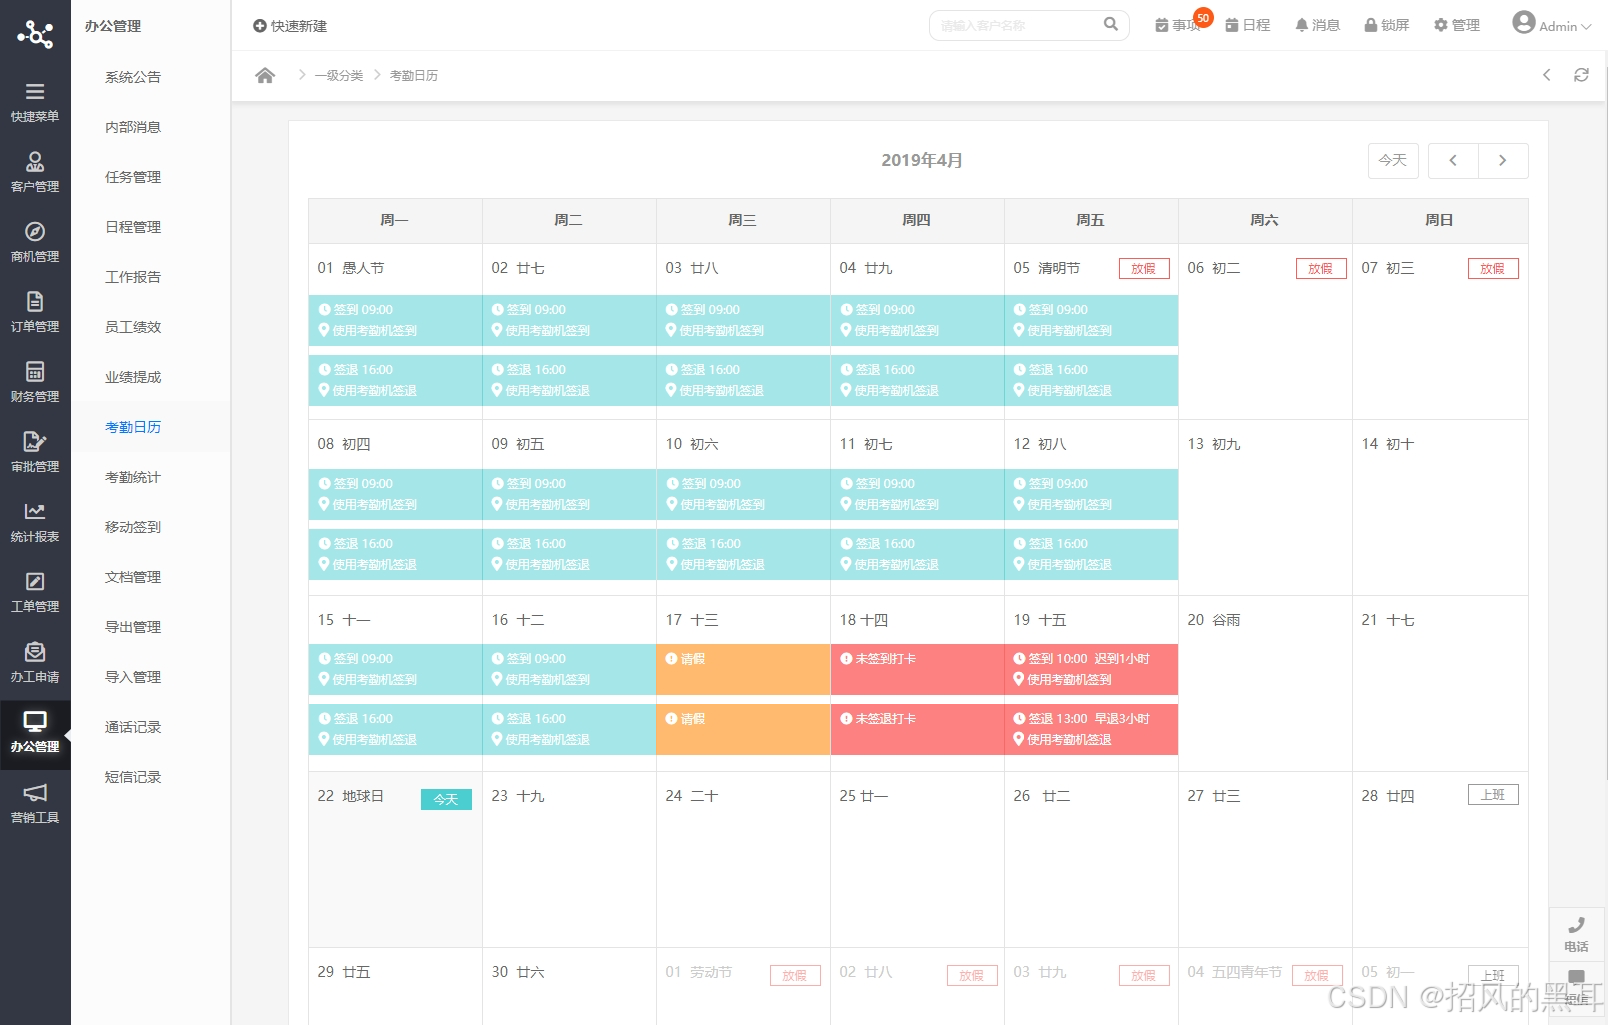Click 放假 tag on 05 清明节
The image size is (1608, 1025).
pyautogui.click(x=1144, y=269)
